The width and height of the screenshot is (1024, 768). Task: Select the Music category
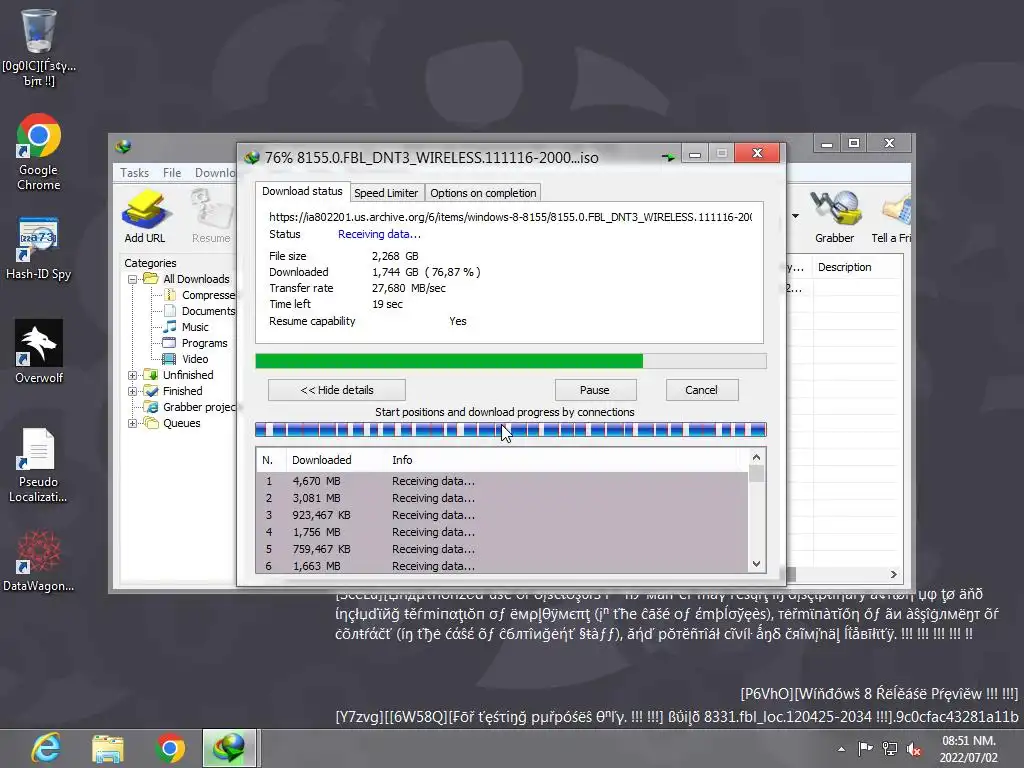coord(187,327)
